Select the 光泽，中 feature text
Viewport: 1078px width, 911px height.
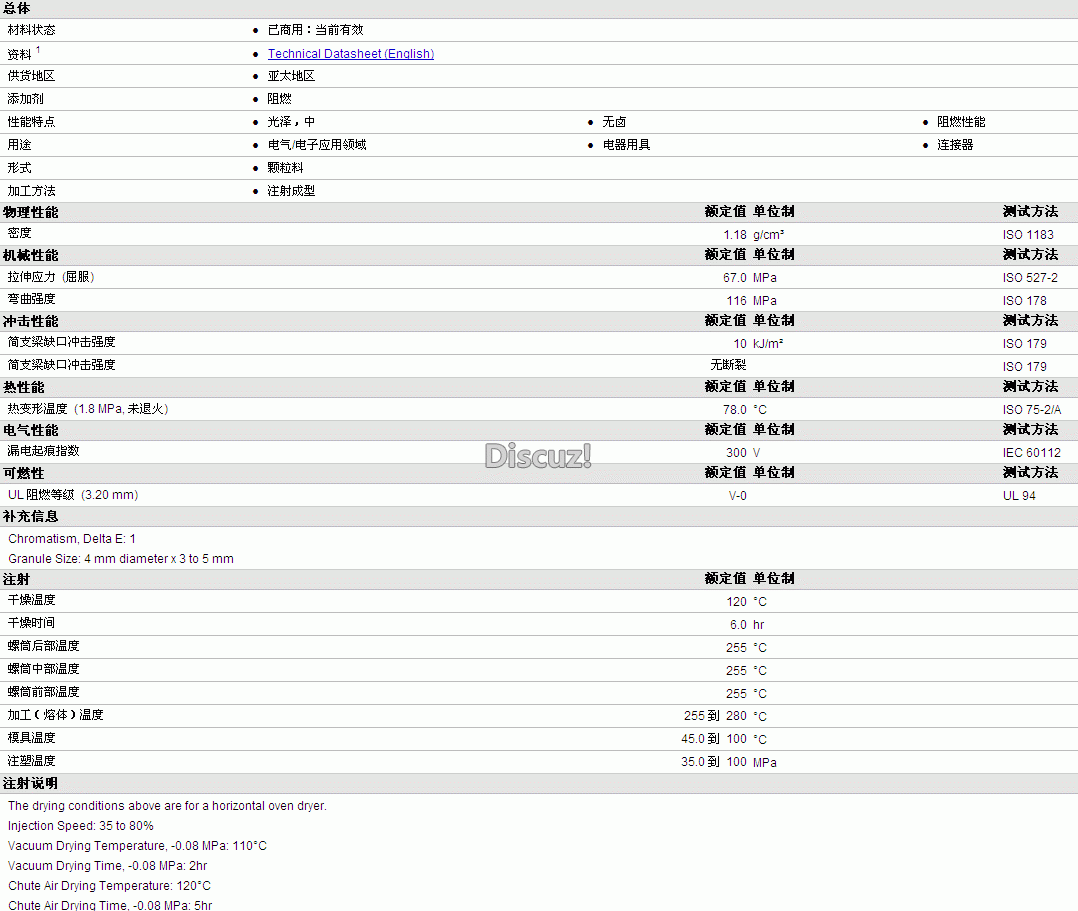[292, 122]
